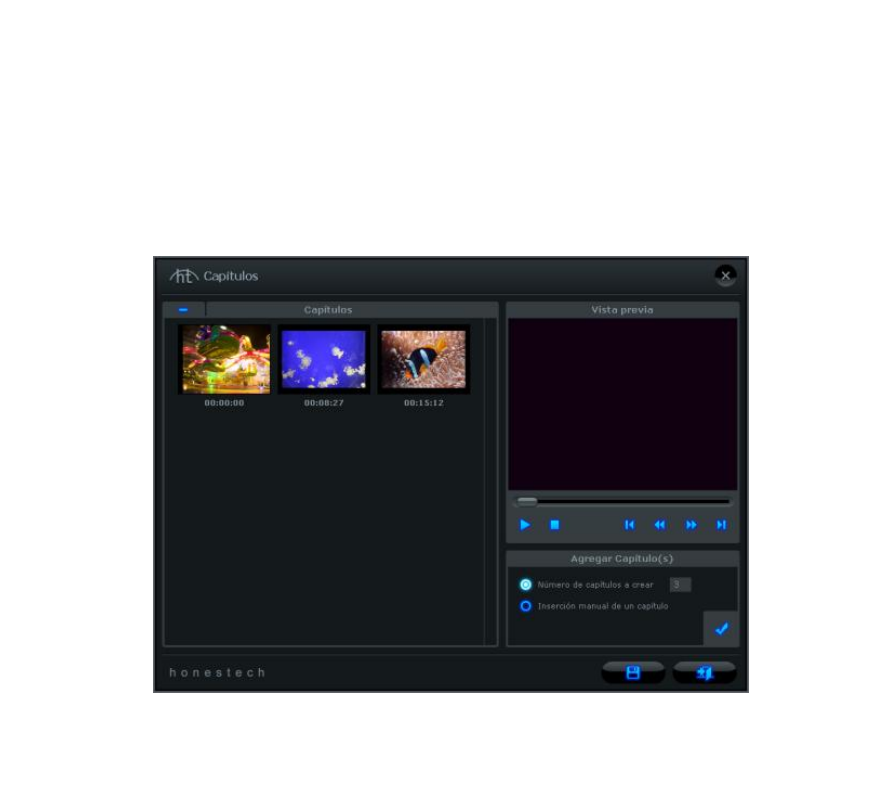Confirm adding chapters with checkmark button
Viewport: 893px width, 808px height.
[721, 629]
